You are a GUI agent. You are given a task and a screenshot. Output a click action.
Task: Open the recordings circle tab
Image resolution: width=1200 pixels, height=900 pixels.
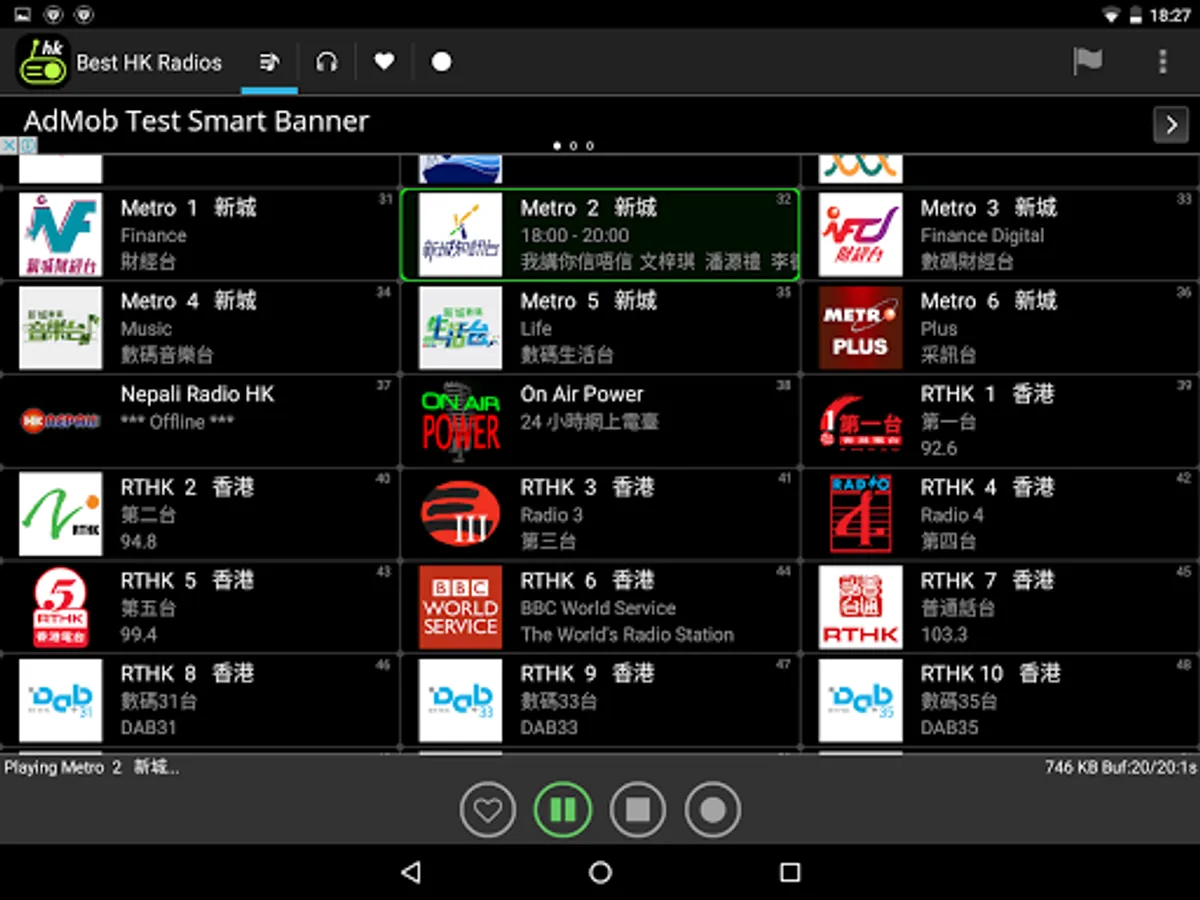(x=441, y=62)
